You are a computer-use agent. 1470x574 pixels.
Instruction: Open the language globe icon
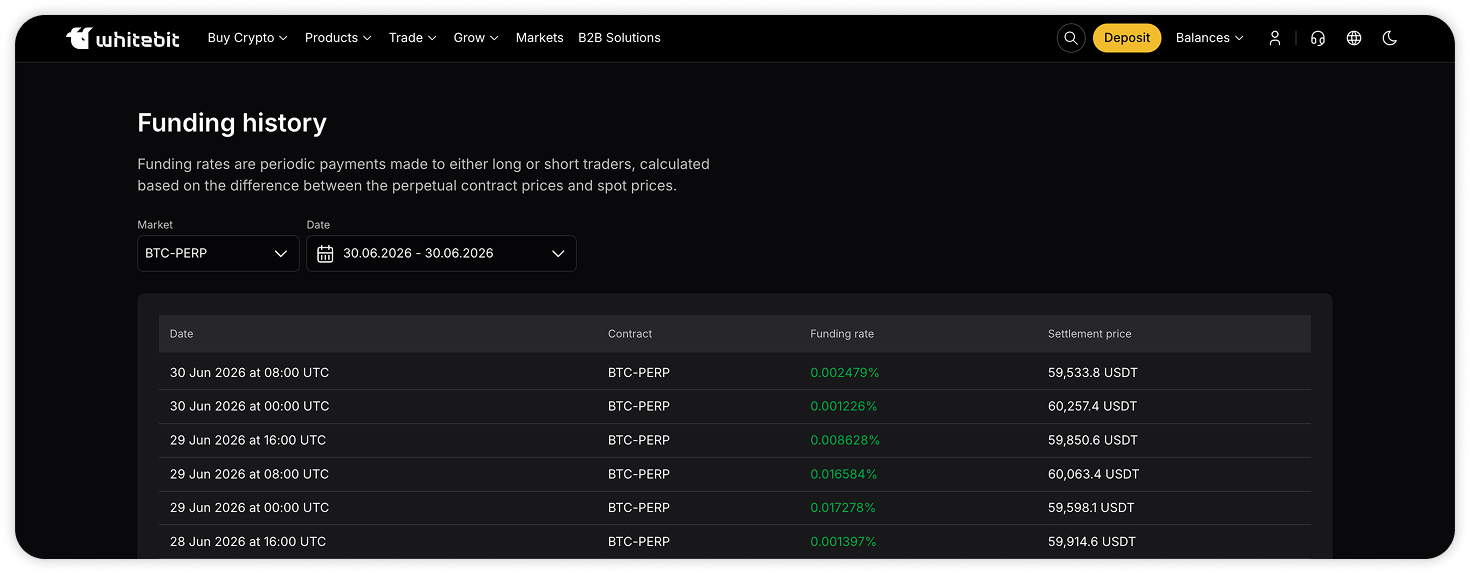tap(1354, 38)
